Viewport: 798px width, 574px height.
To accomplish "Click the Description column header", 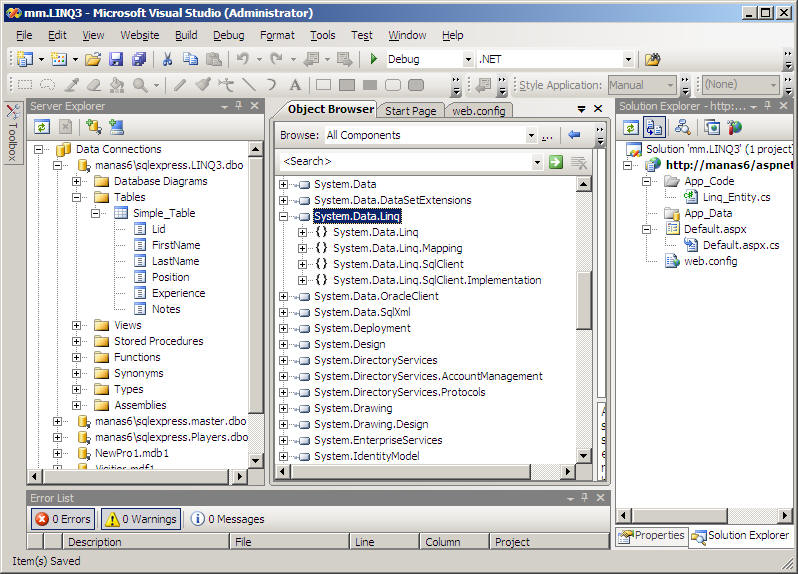I will pyautogui.click(x=146, y=542).
